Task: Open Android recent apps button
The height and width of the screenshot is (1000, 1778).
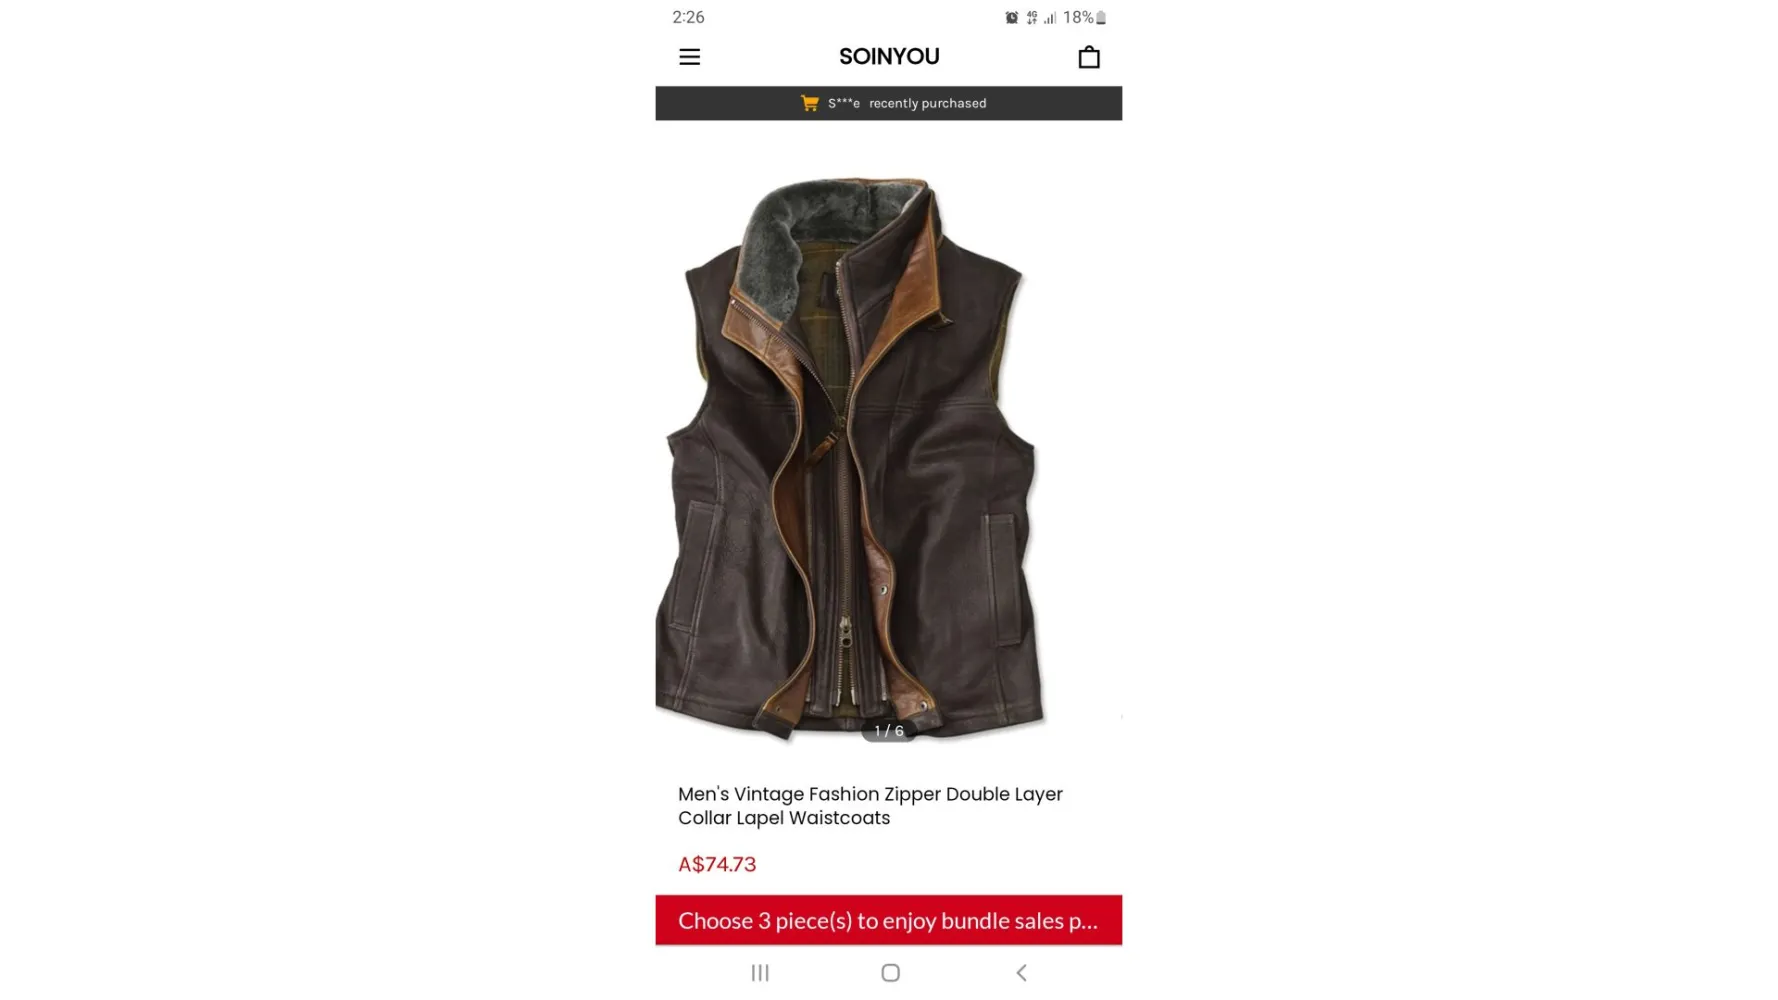Action: coord(760,972)
